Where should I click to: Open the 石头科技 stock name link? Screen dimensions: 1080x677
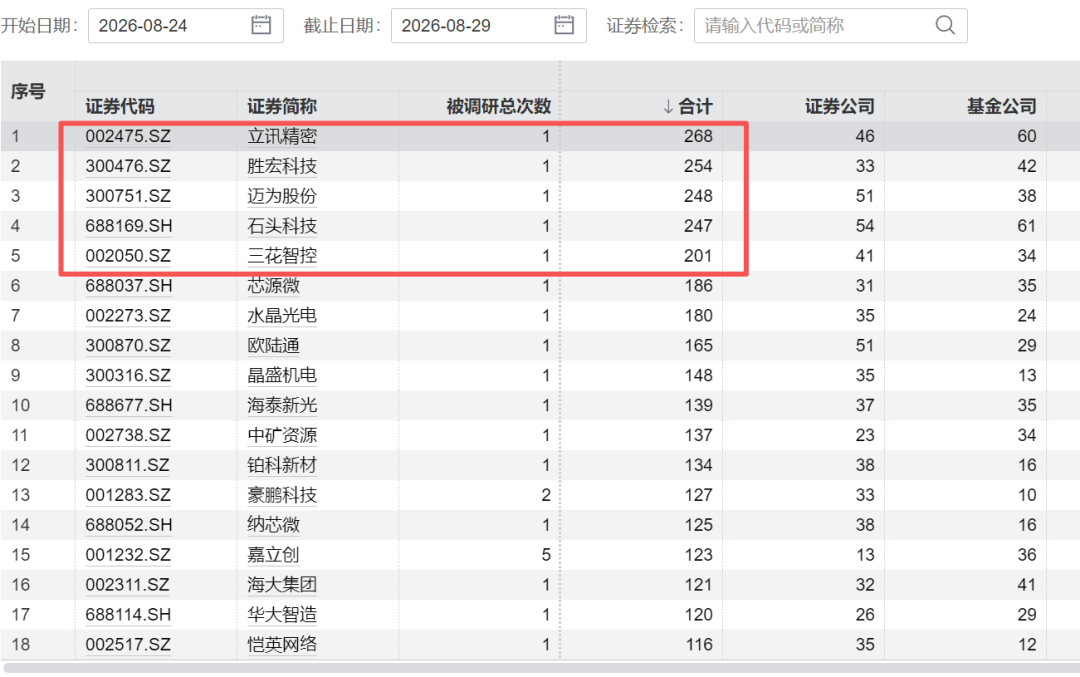[282, 226]
